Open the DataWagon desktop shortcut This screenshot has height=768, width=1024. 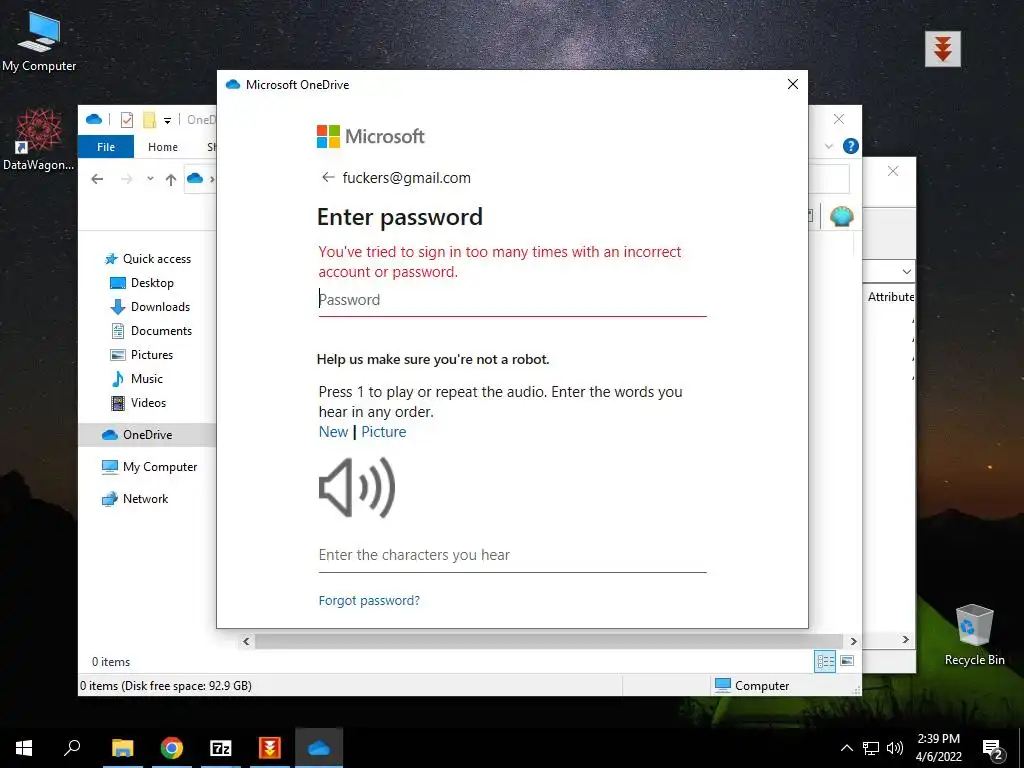[39, 139]
